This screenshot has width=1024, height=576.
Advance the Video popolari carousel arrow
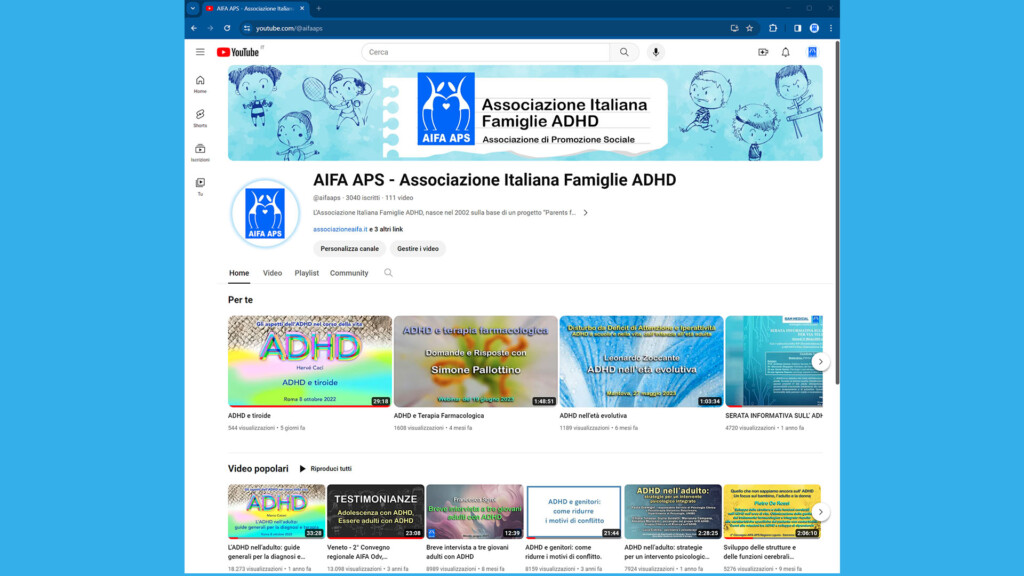tap(820, 510)
